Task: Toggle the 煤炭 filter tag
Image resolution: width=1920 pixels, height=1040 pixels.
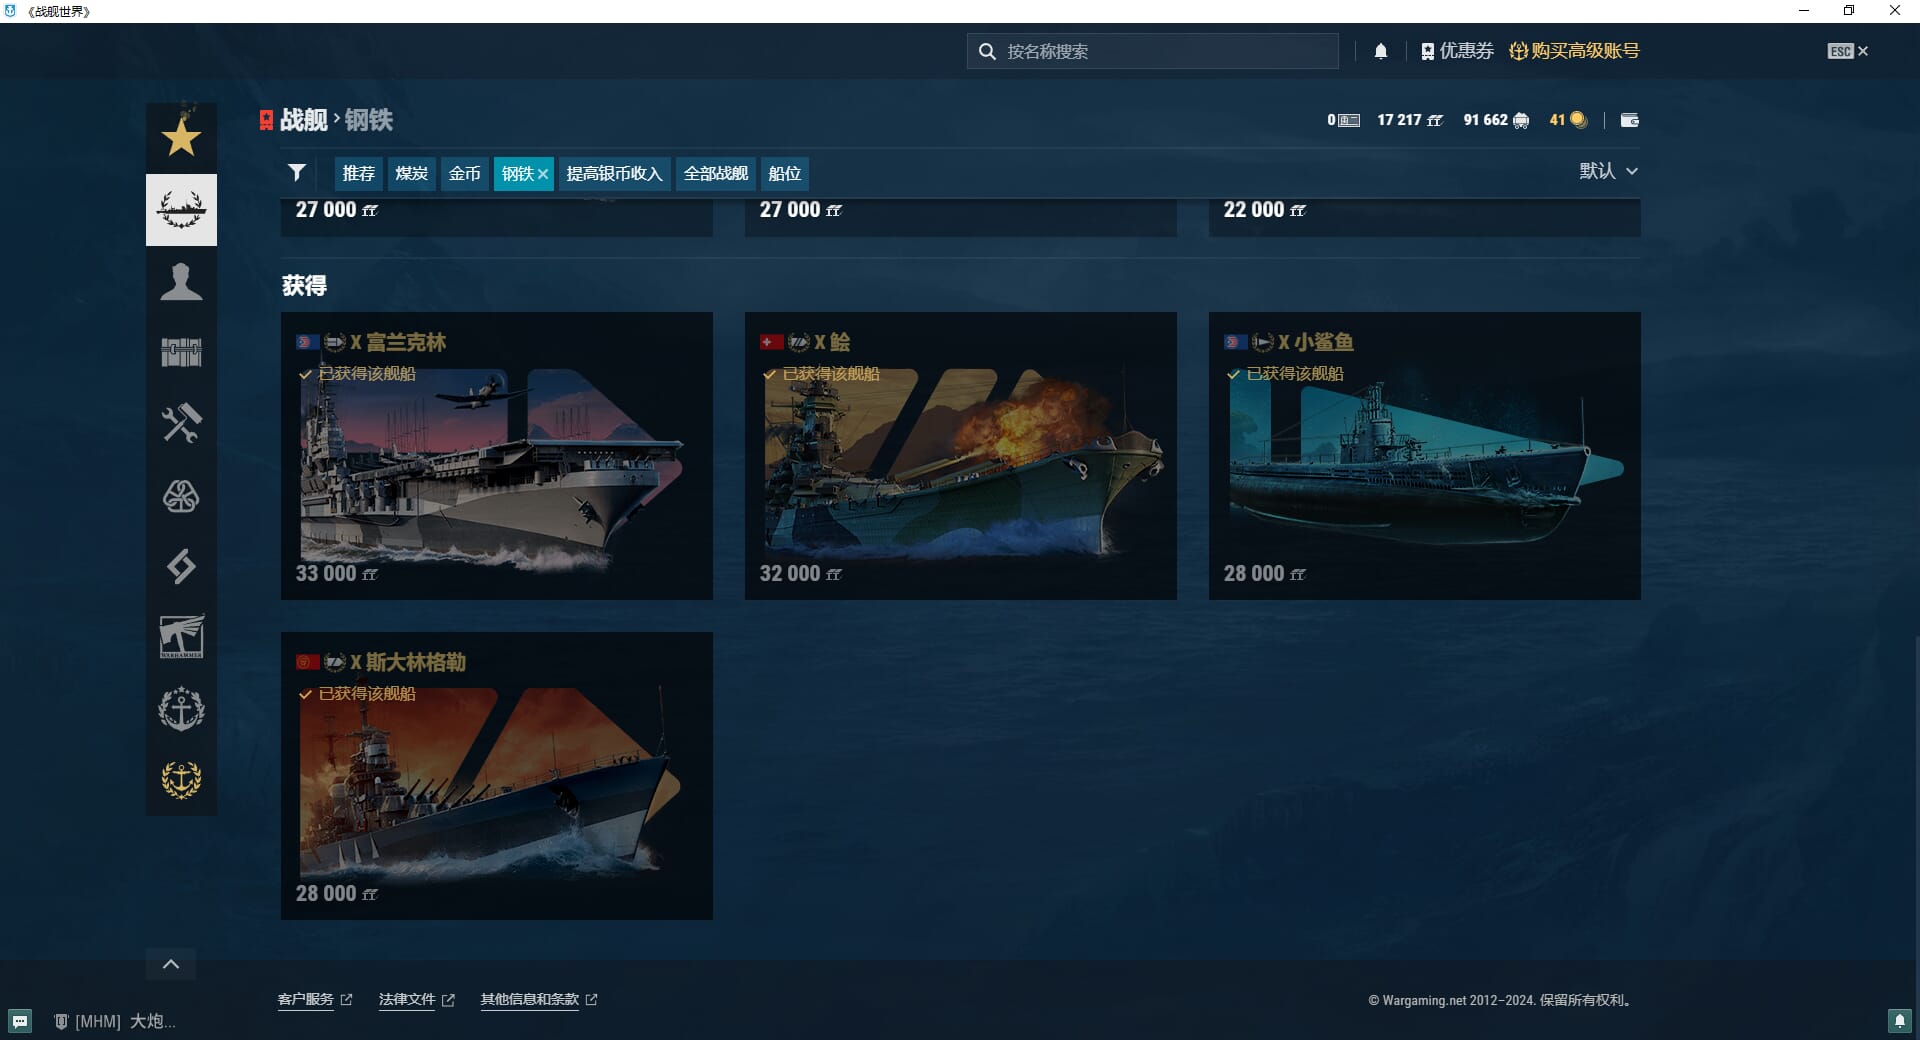Action: (x=411, y=173)
